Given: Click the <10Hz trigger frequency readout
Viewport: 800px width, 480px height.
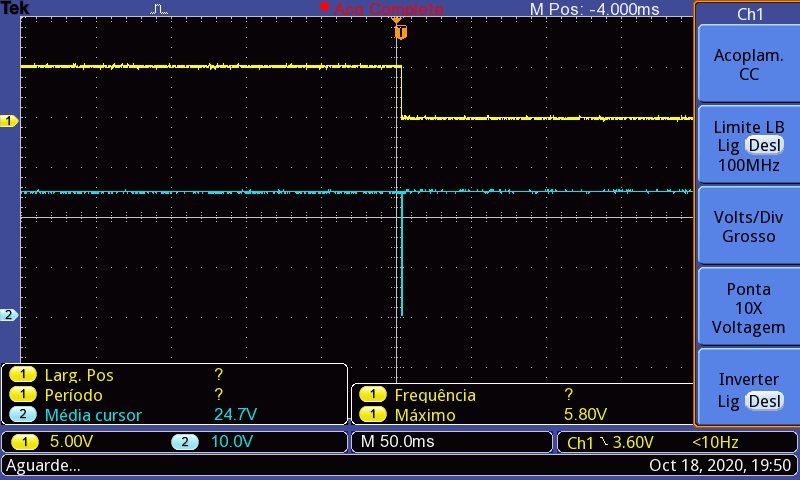Looking at the screenshot, I should 715,442.
